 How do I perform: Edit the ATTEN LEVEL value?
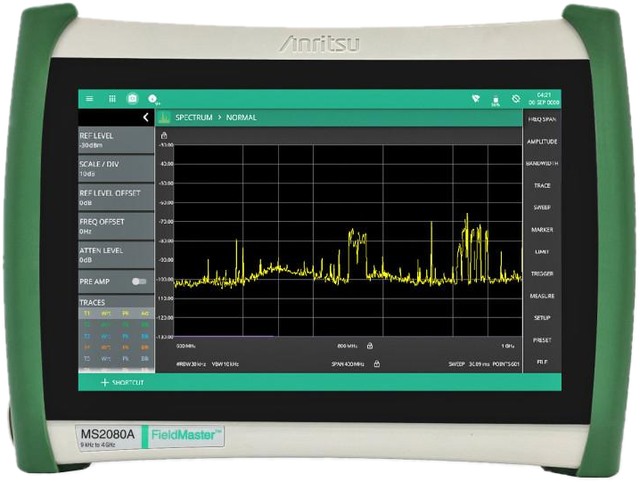[x=116, y=255]
